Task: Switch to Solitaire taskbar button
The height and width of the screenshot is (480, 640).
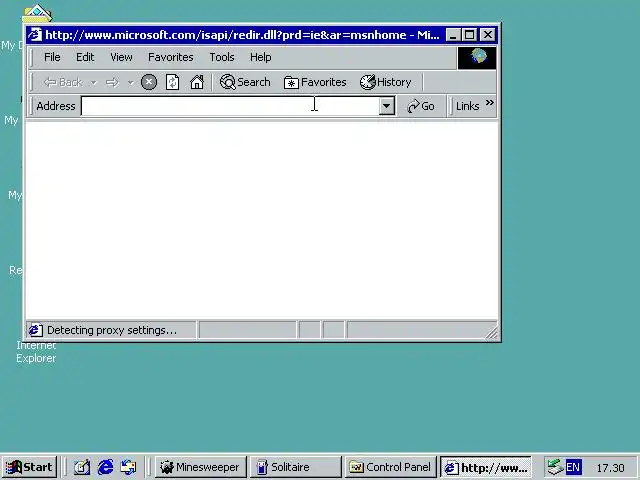Action: tap(296, 467)
